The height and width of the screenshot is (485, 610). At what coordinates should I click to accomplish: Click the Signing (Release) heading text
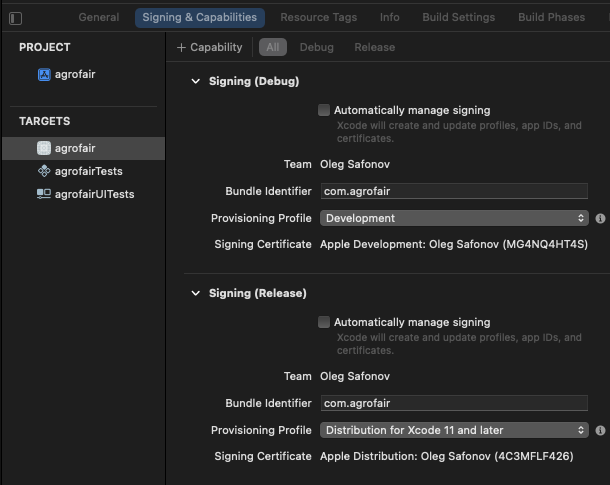[x=258, y=293]
